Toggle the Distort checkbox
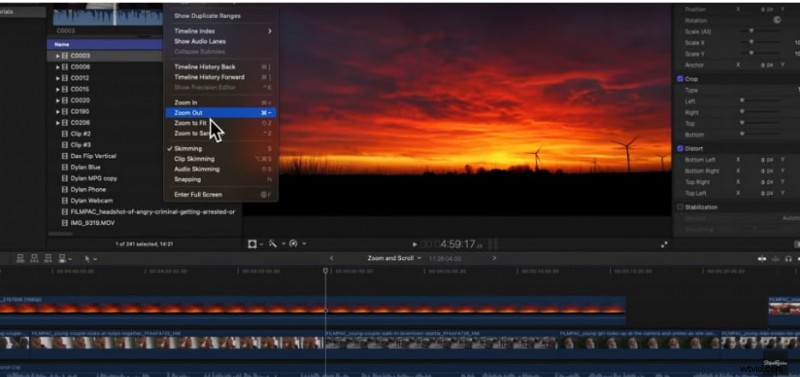The width and height of the screenshot is (800, 377). click(x=680, y=148)
